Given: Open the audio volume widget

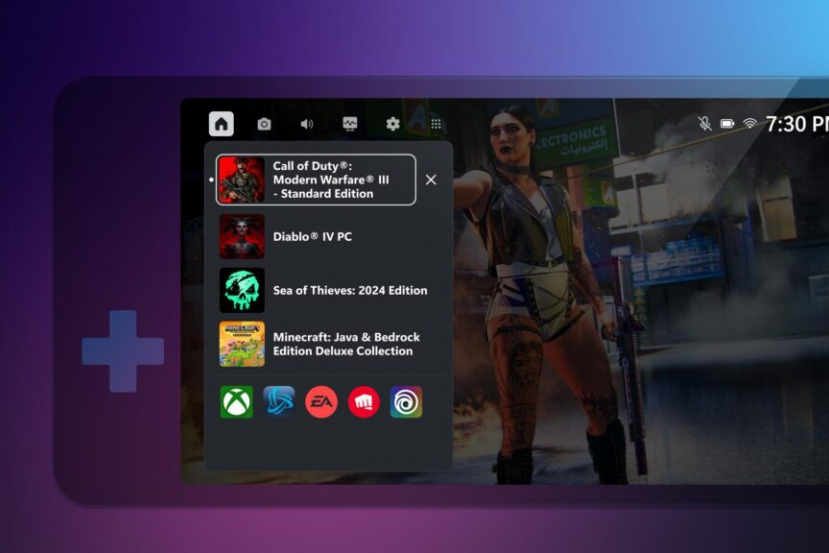Looking at the screenshot, I should coord(307,124).
